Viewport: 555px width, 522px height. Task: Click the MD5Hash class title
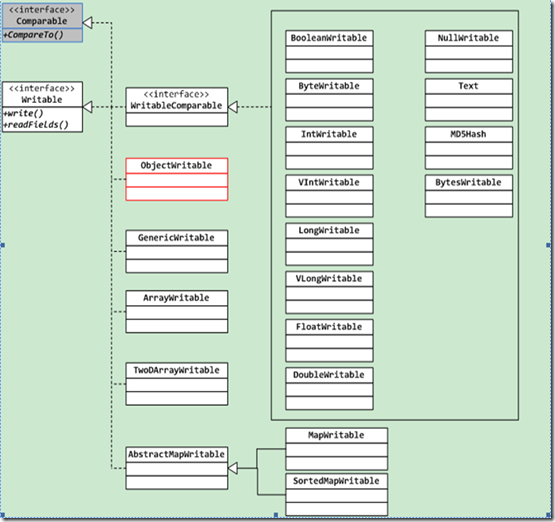(468, 134)
